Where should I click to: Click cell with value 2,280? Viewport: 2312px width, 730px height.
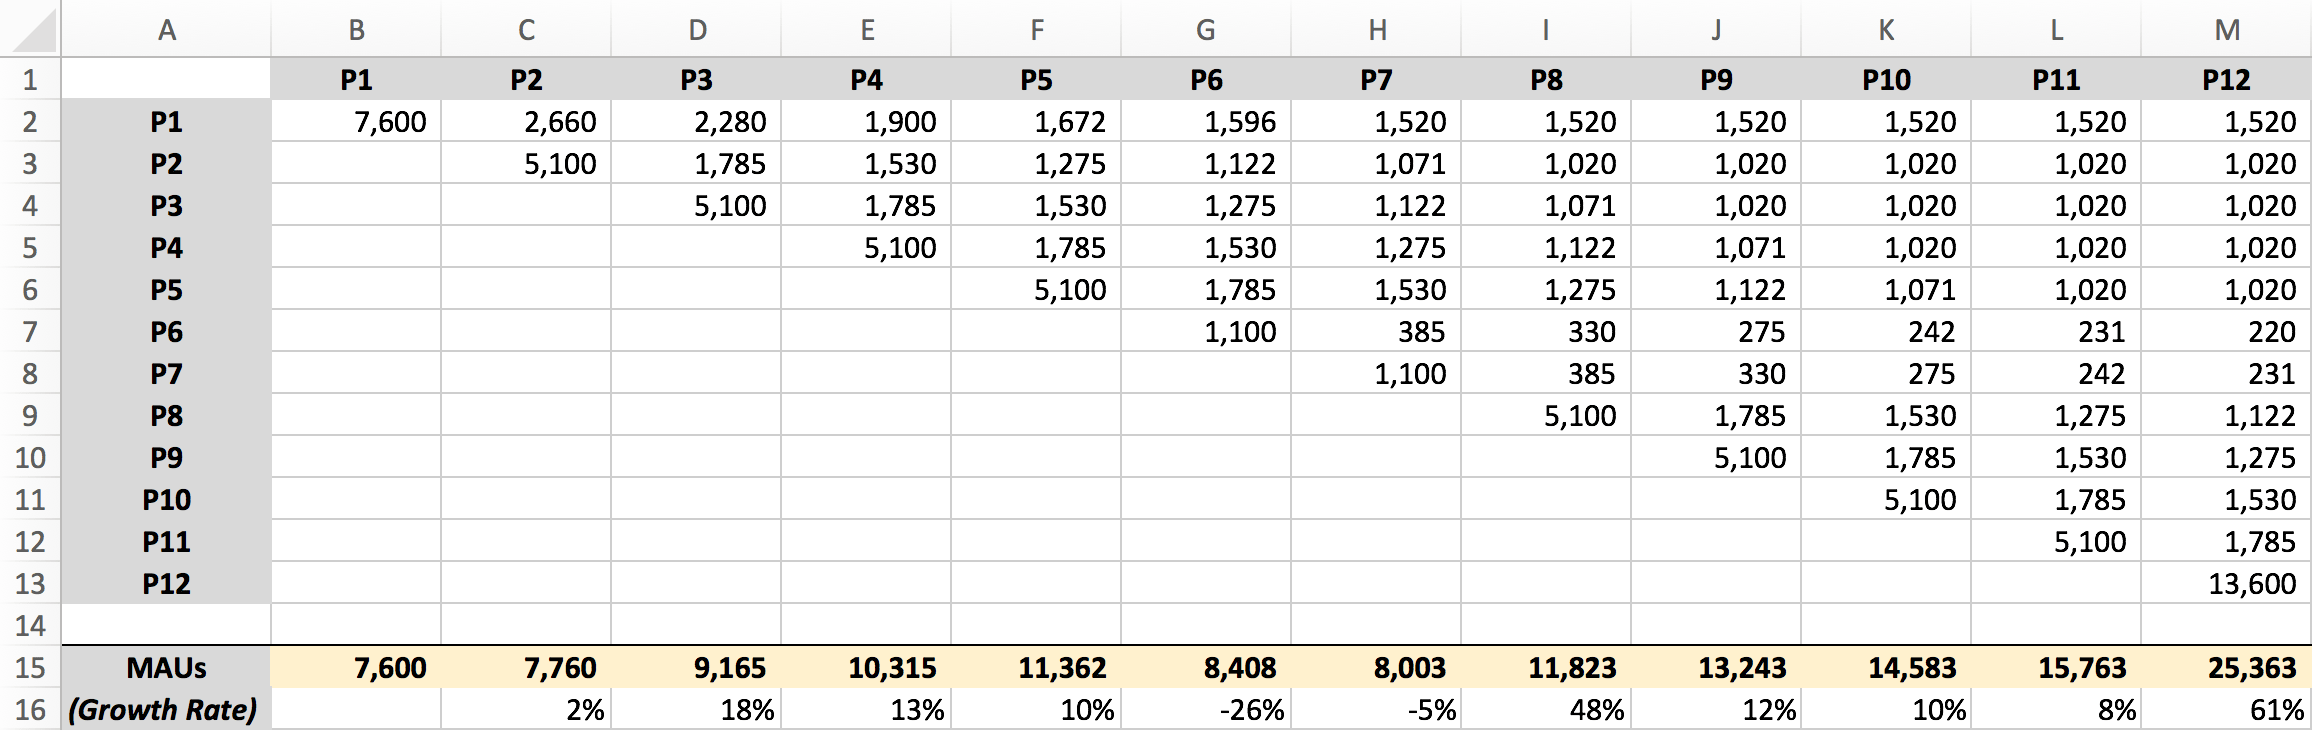[696, 121]
